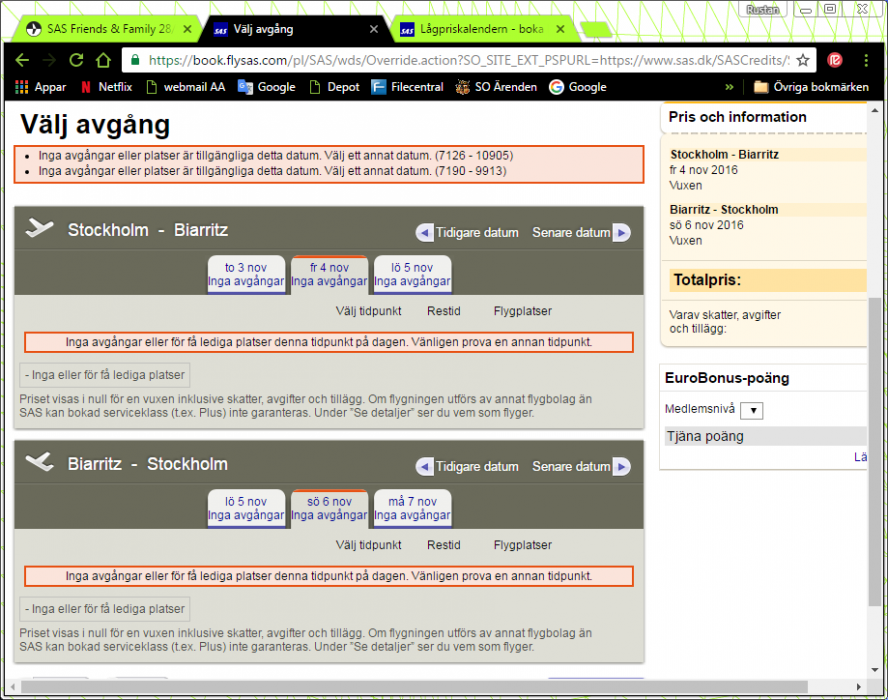Click the browser home icon
This screenshot has width=888, height=700.
point(102,60)
